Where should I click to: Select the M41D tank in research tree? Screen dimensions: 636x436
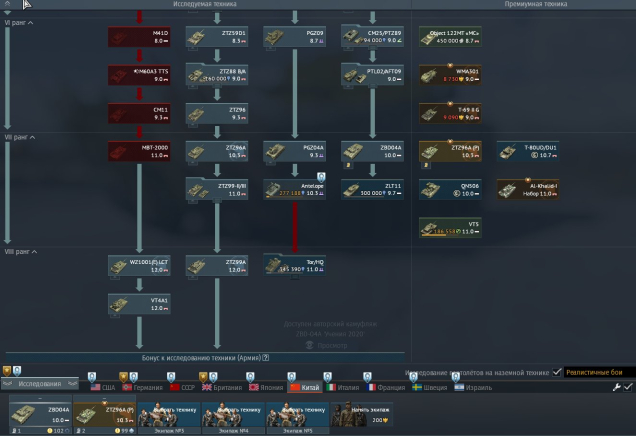pyautogui.click(x=139, y=37)
